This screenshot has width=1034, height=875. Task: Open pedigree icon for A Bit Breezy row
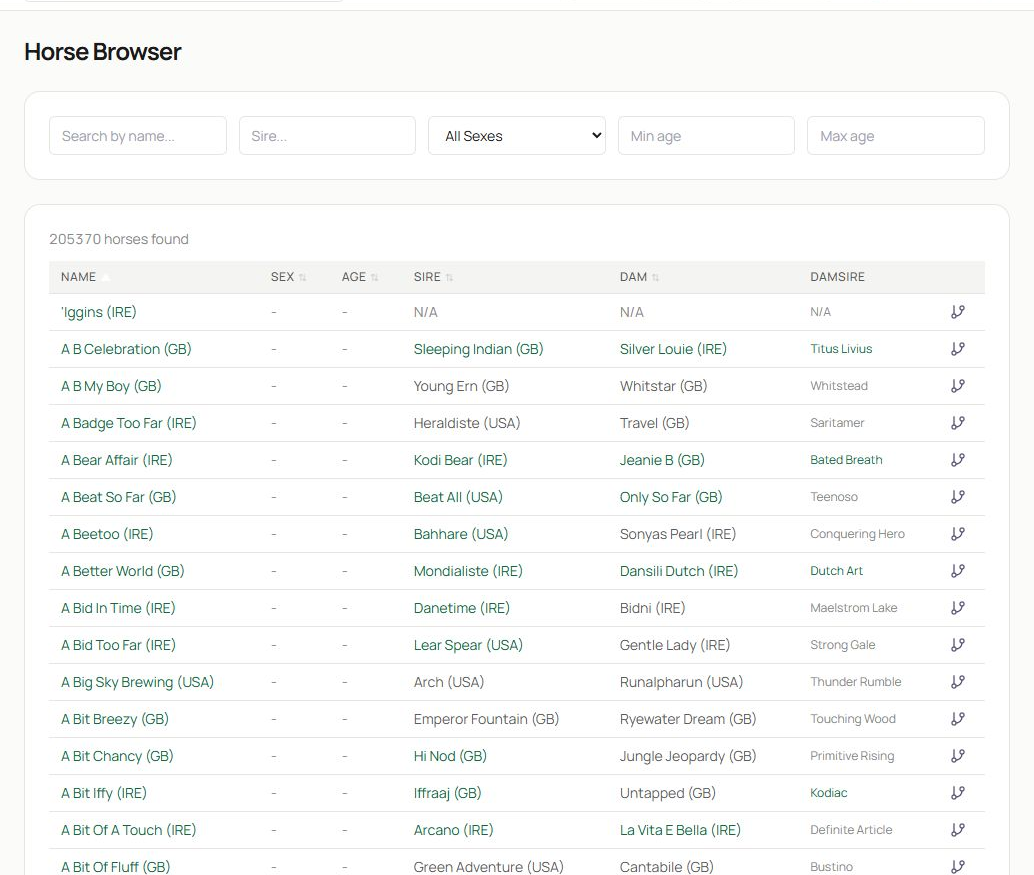(x=958, y=718)
